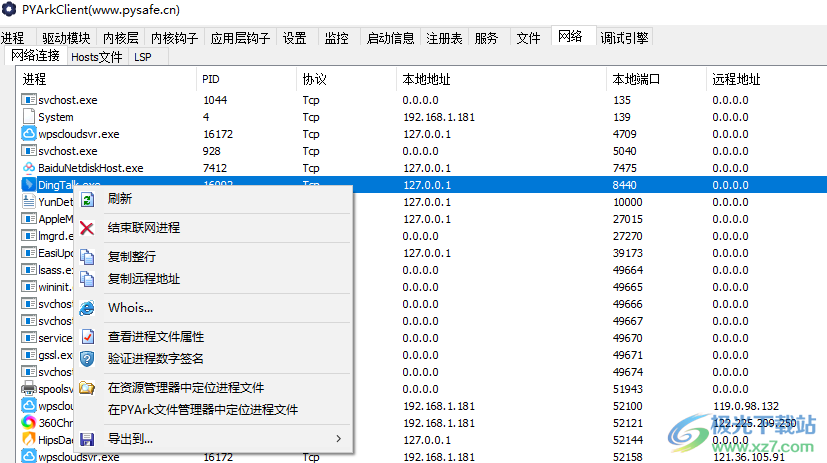This screenshot has height=463, width=827.
Task: Sort by the 本地地址 column header
Action: (501, 79)
